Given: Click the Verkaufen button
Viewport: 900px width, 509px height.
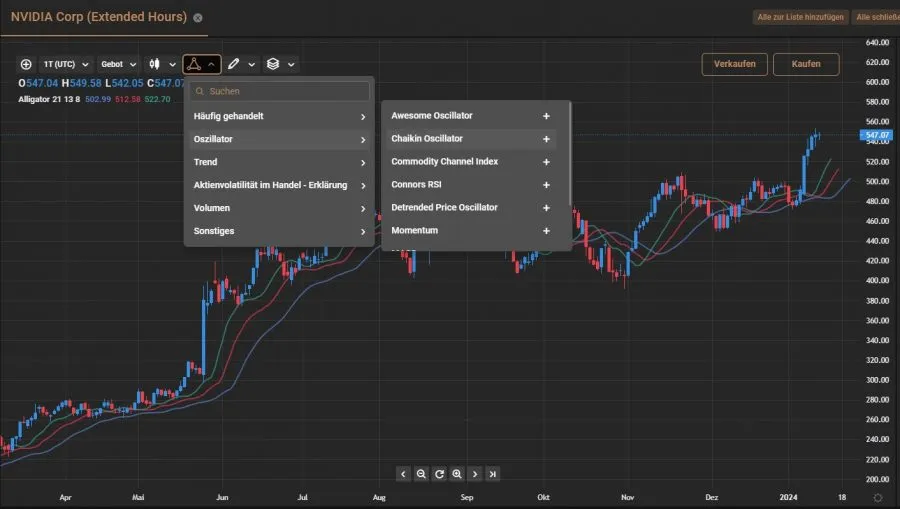Looking at the screenshot, I should pyautogui.click(x=735, y=64).
